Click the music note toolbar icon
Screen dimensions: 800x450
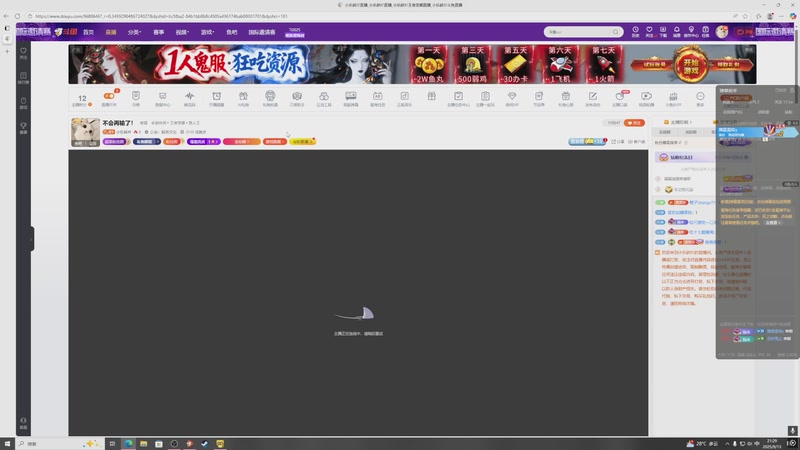click(x=404, y=96)
